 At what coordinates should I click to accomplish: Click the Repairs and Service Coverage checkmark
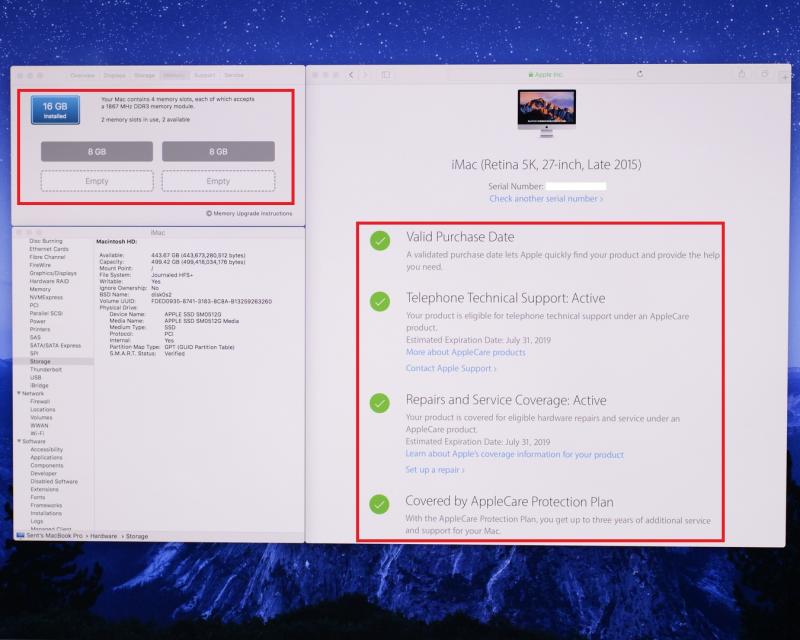[x=380, y=403]
